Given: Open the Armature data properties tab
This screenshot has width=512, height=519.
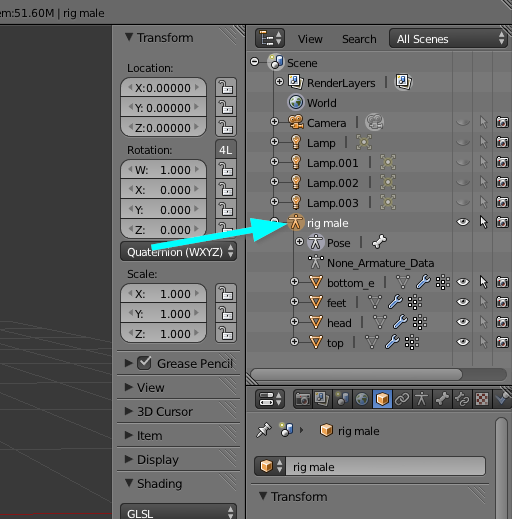Looking at the screenshot, I should tap(422, 399).
